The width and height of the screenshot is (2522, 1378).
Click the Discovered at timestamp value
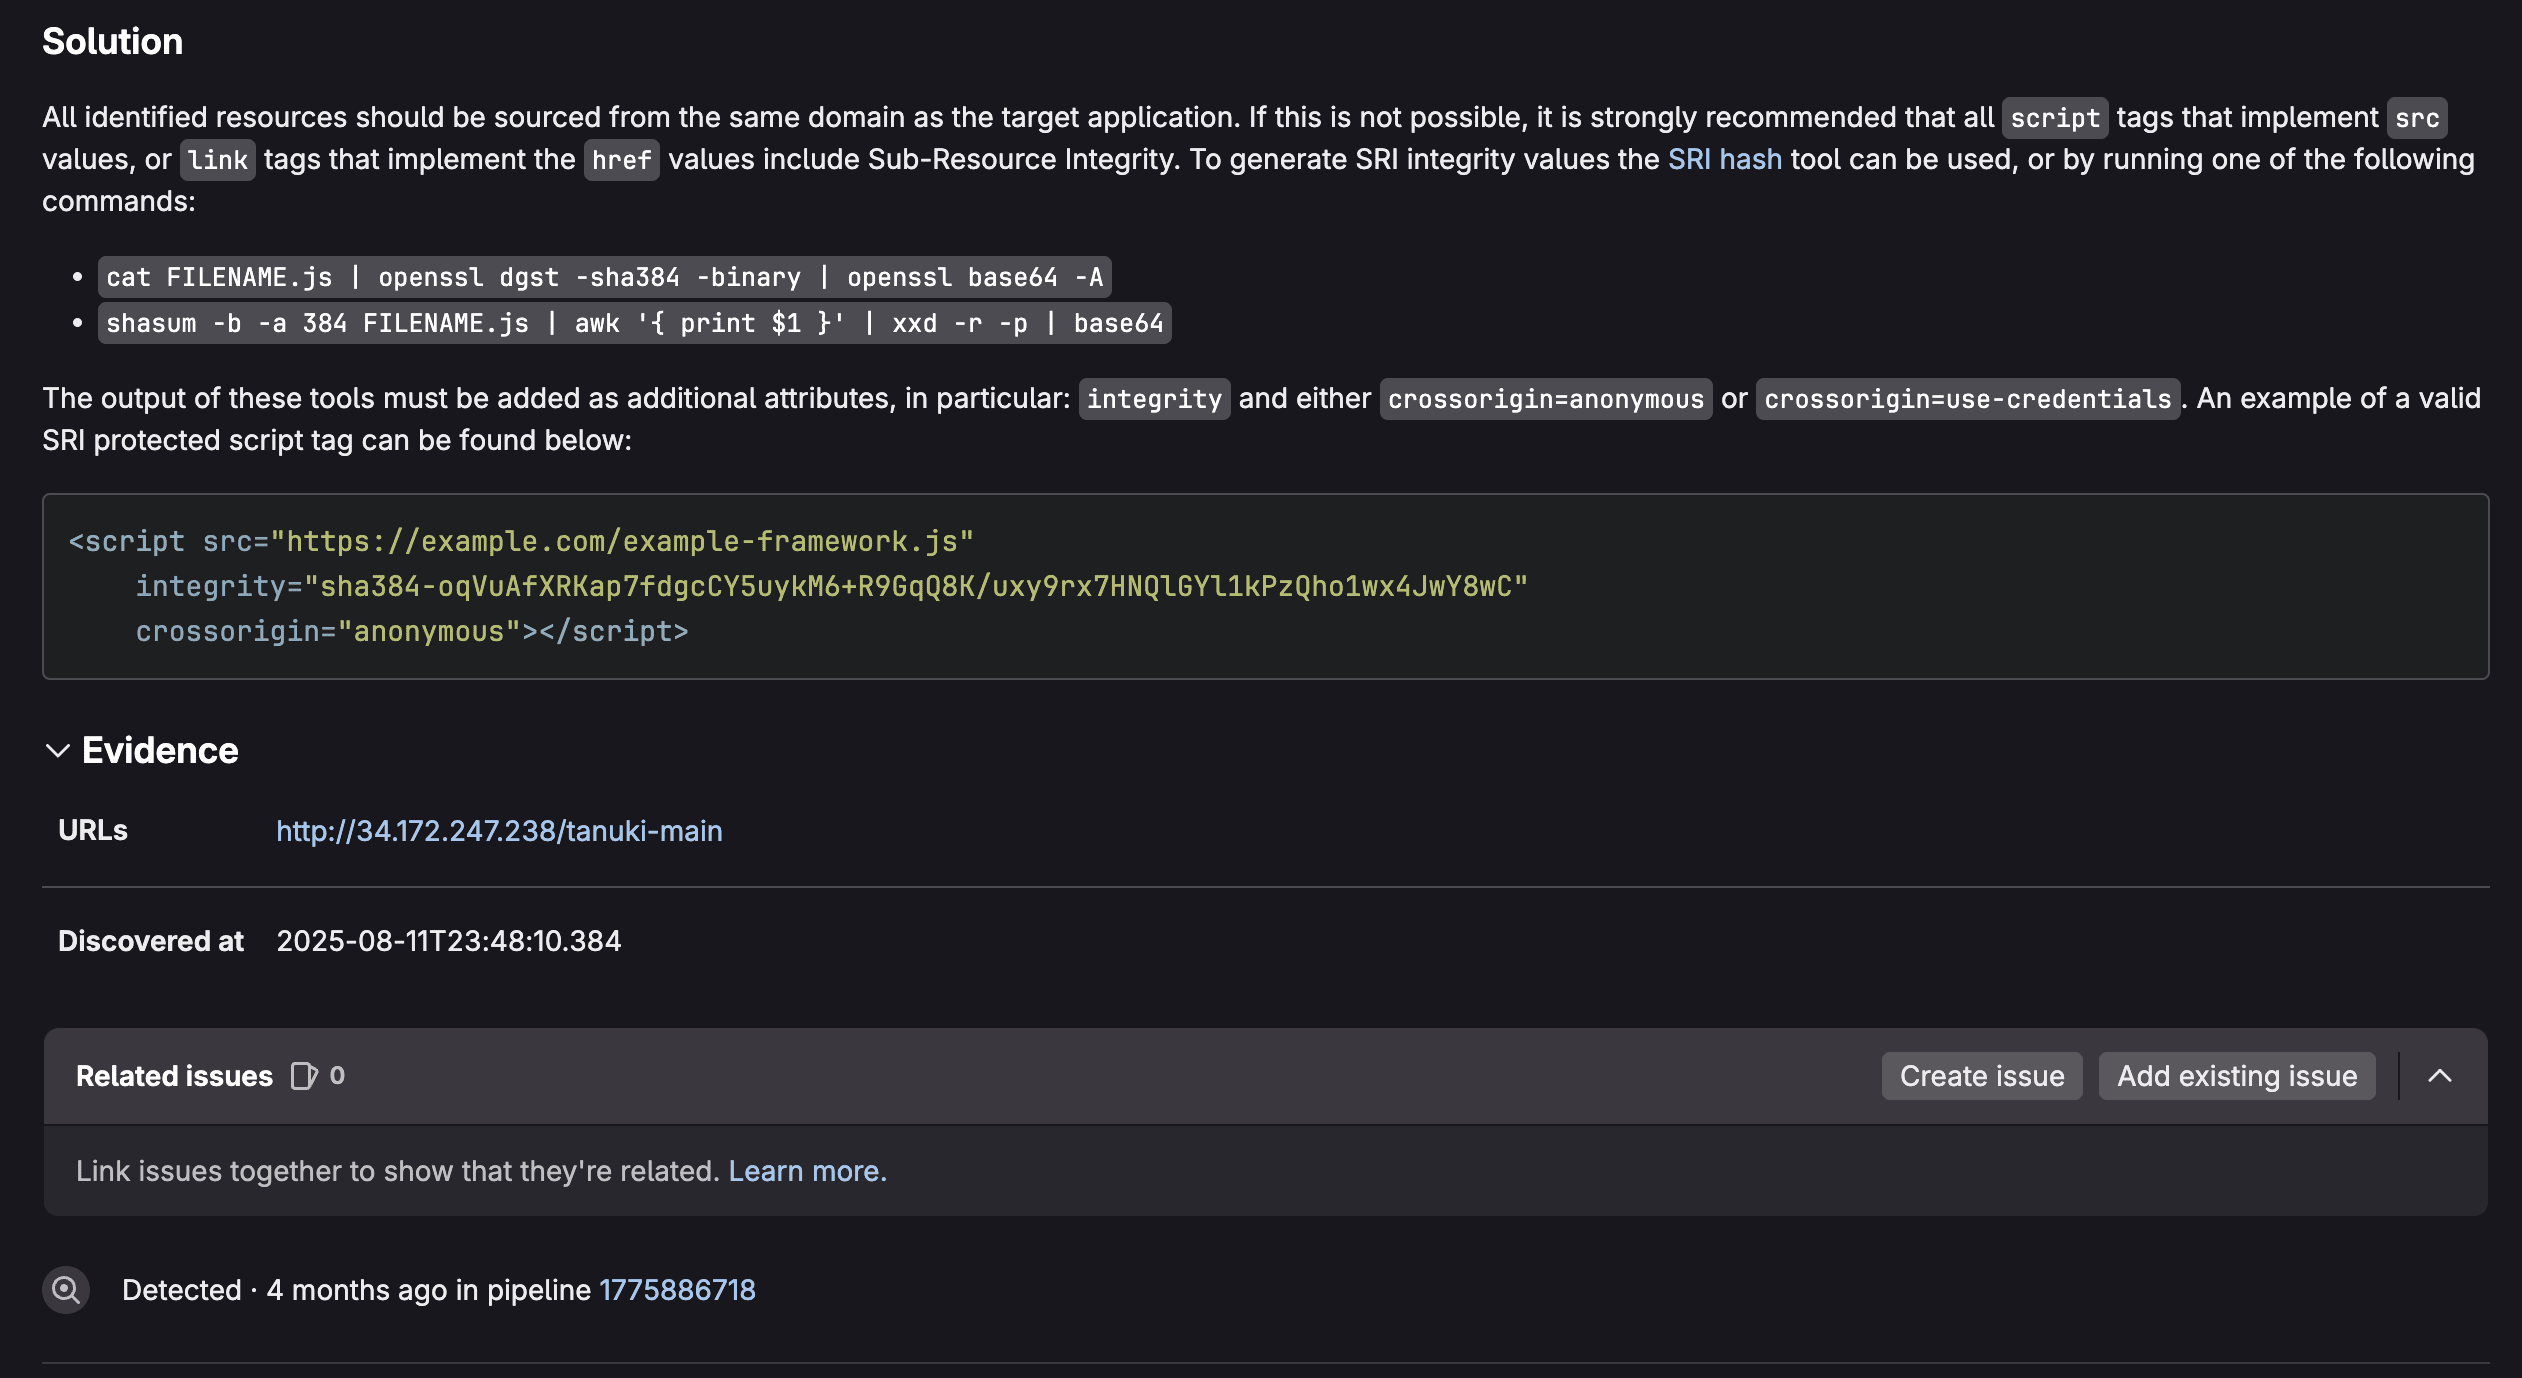pyautogui.click(x=449, y=941)
